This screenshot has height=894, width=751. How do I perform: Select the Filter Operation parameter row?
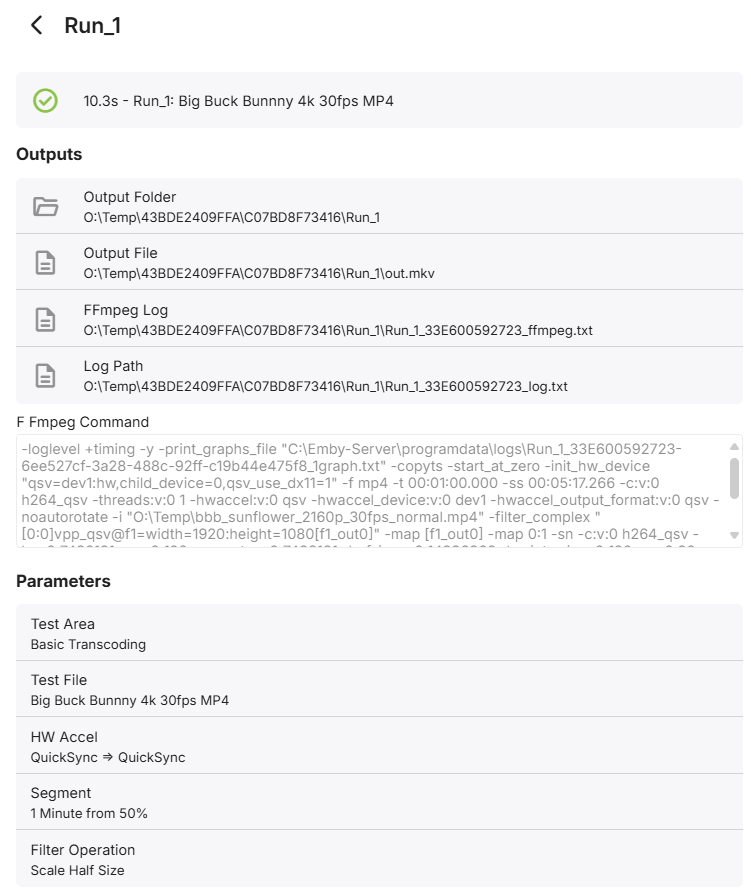pos(379,859)
